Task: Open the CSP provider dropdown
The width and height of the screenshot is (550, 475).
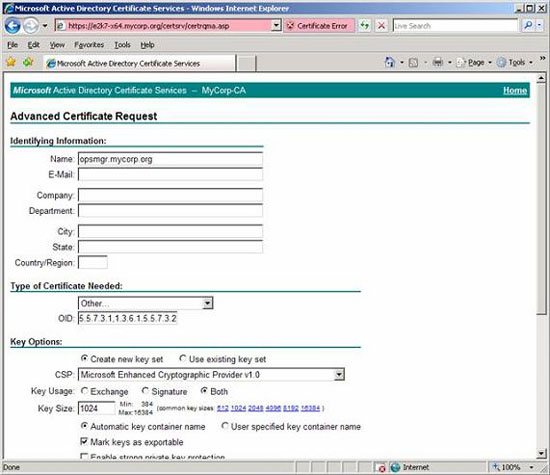Action: (x=211, y=375)
